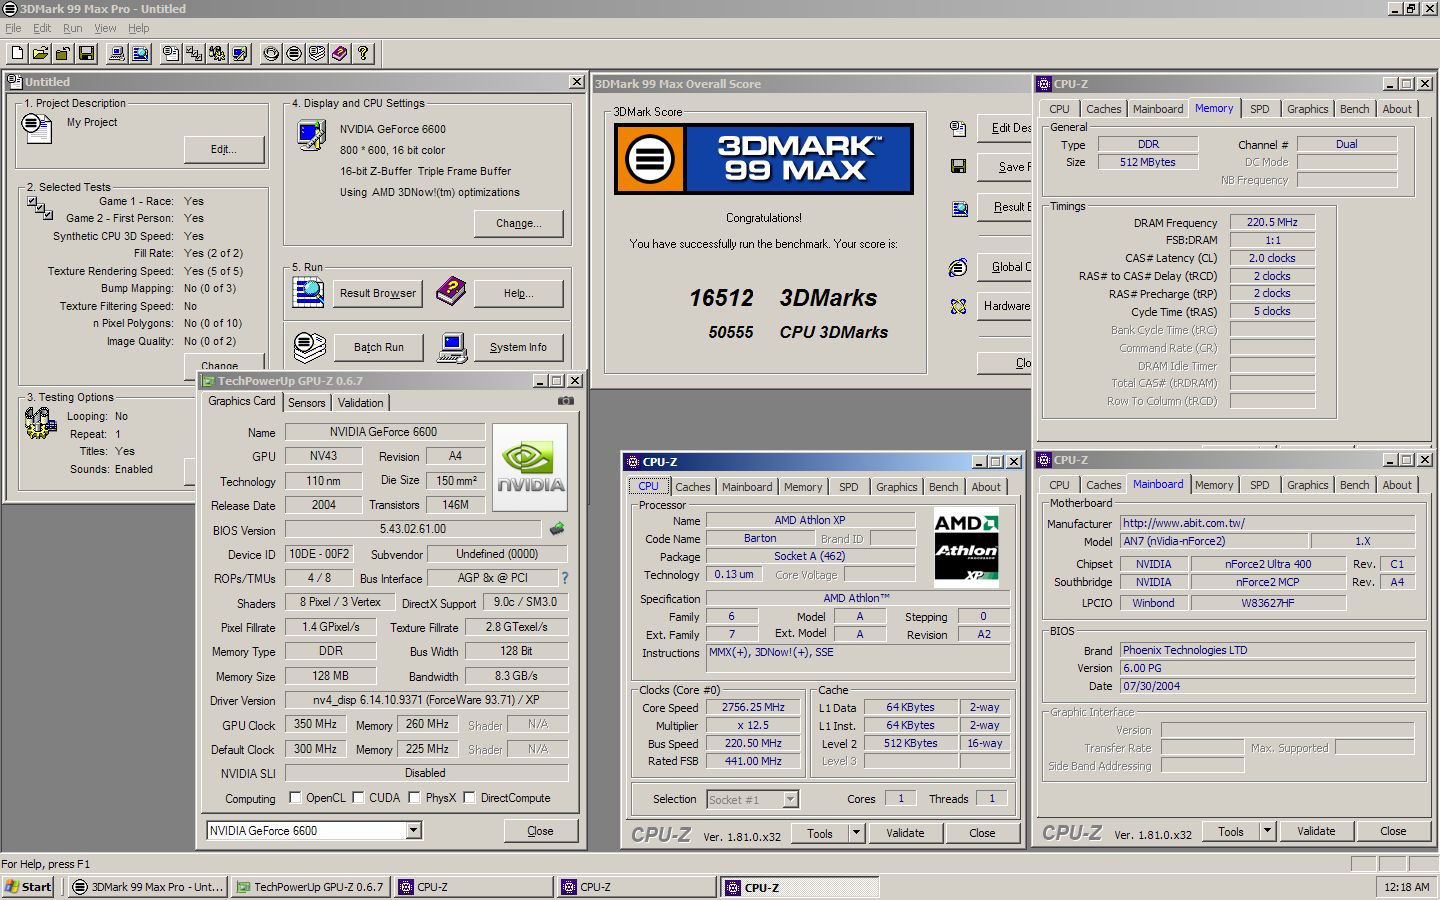Open the Run menu in 3DMark
Image resolution: width=1440 pixels, height=900 pixels.
73,28
